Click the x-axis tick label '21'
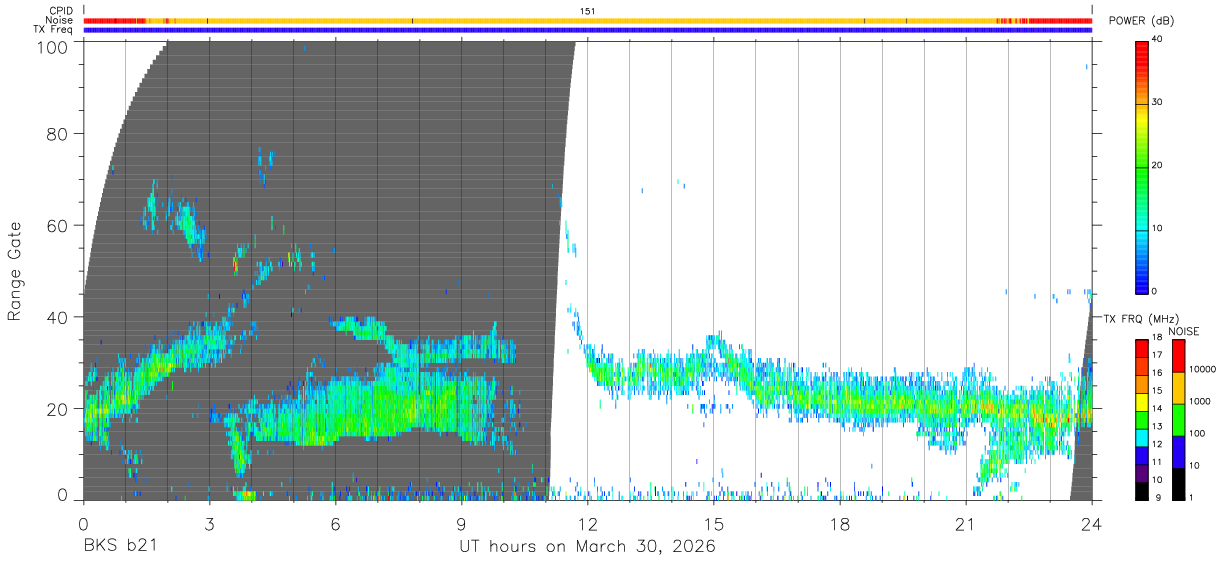Image resolution: width=1228 pixels, height=567 pixels. [x=966, y=524]
